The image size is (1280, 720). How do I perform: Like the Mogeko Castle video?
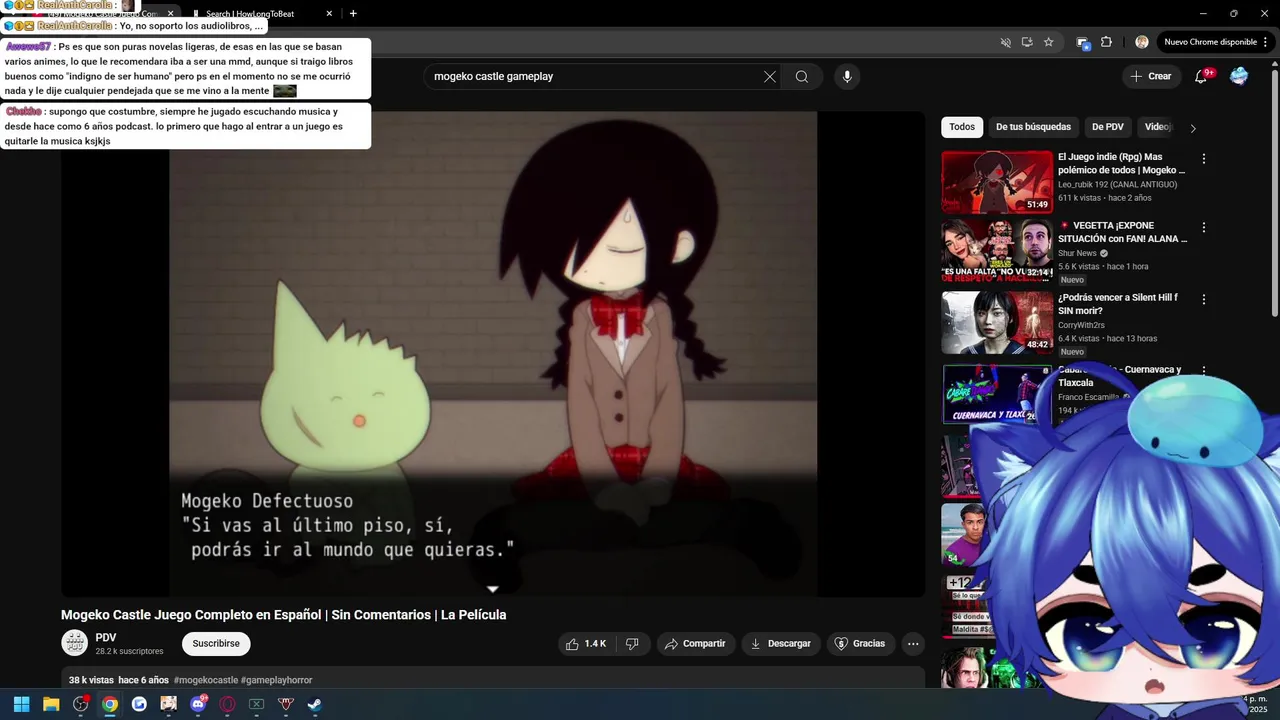(586, 644)
